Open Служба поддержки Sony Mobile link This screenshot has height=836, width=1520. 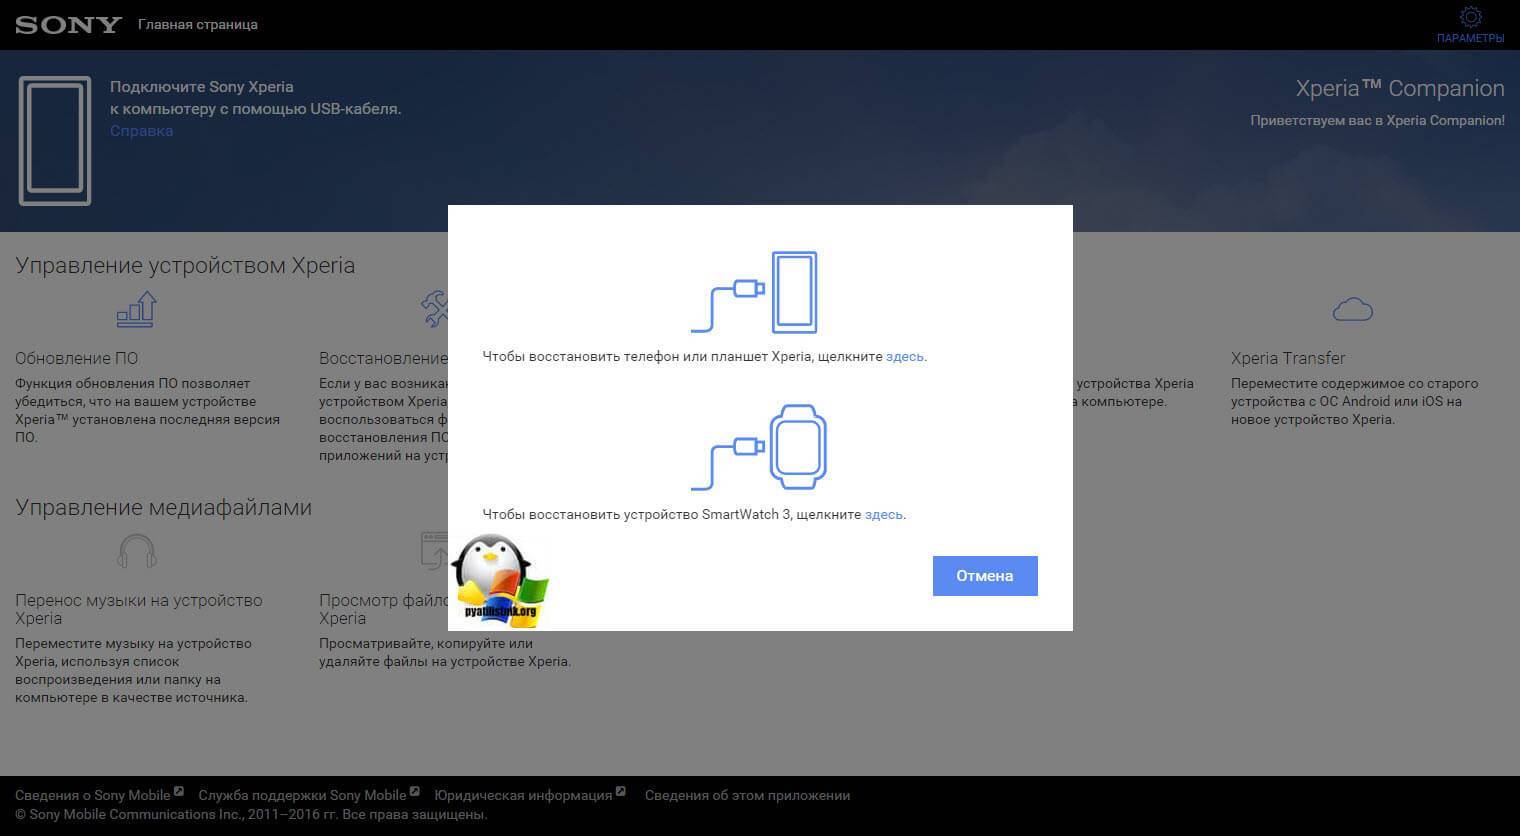coord(302,795)
